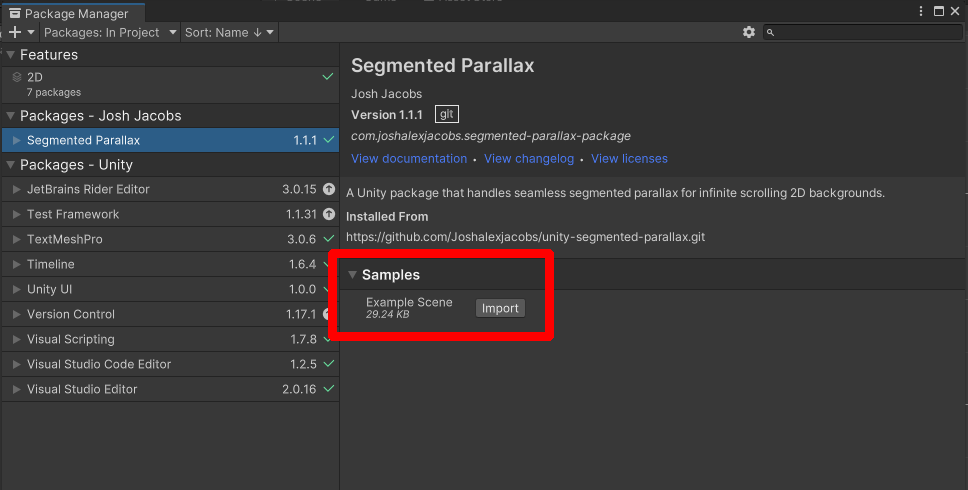The width and height of the screenshot is (968, 490).
Task: Click installed checkmark for Visual Studio Editor
Action: 328,389
